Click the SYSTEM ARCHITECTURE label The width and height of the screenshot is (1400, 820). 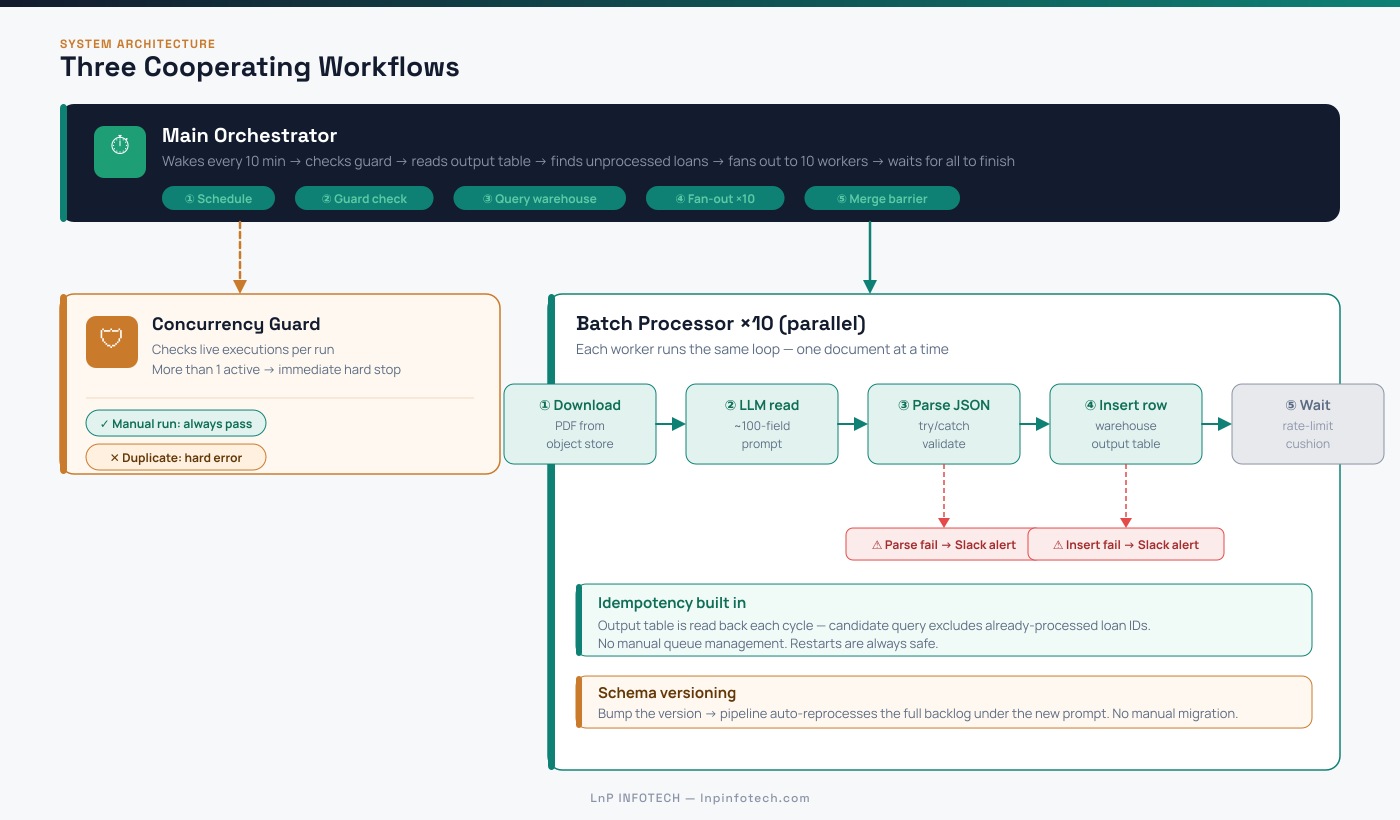click(138, 44)
